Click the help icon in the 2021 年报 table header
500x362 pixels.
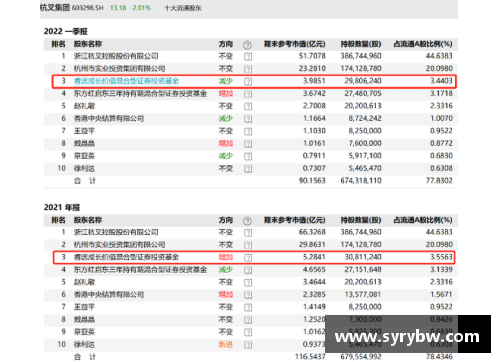point(247,221)
